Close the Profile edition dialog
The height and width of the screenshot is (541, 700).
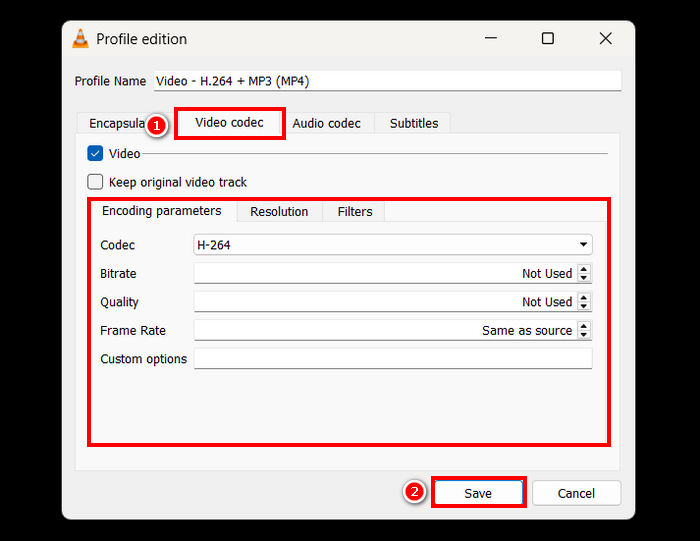[x=605, y=39]
